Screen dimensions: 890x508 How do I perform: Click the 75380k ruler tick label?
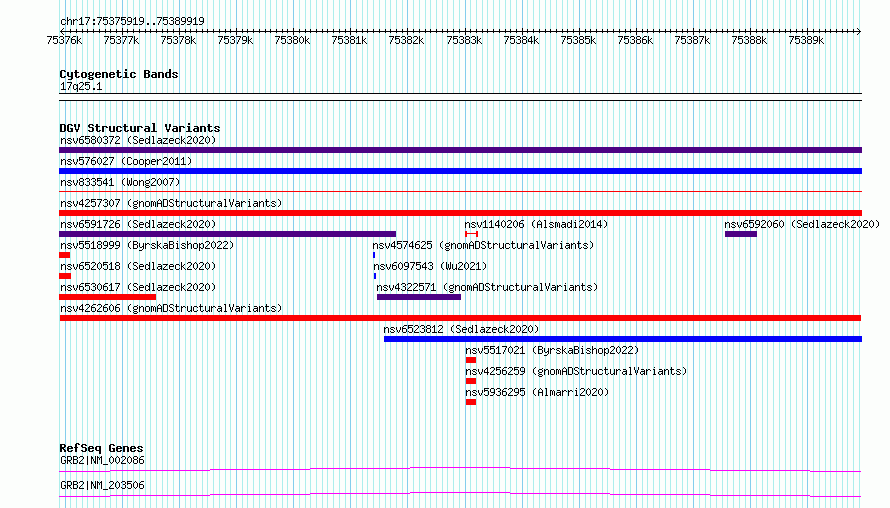click(292, 40)
